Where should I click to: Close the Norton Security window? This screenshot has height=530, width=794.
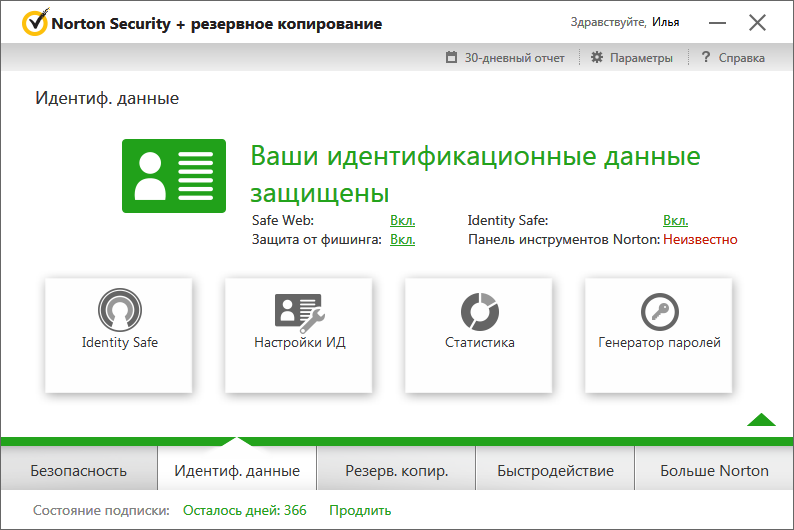pos(757,22)
